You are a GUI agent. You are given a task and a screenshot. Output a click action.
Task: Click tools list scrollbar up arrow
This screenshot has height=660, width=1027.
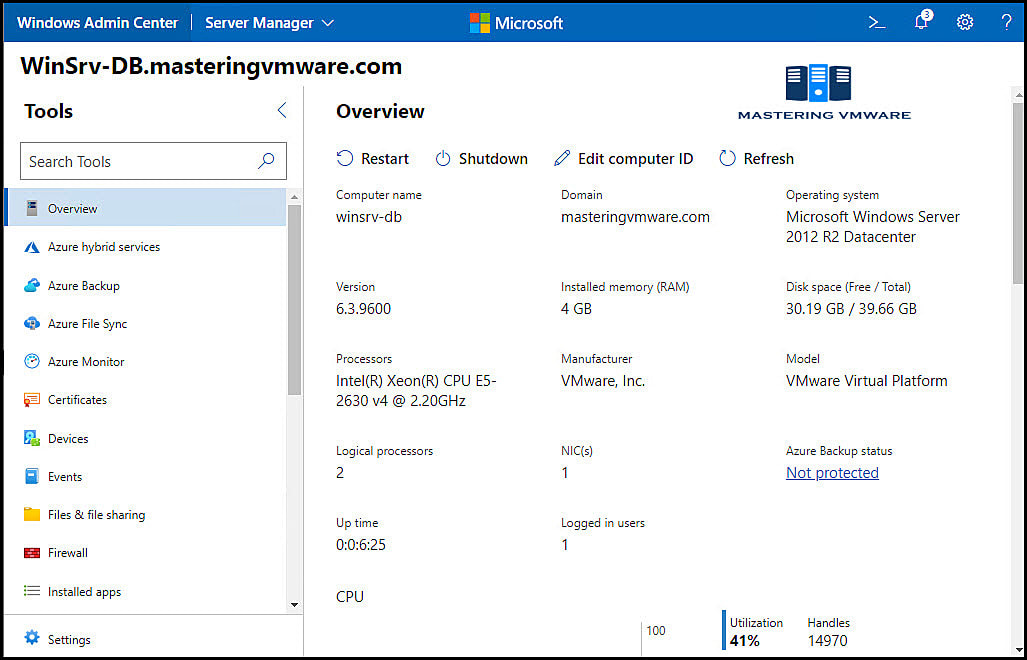click(x=294, y=196)
